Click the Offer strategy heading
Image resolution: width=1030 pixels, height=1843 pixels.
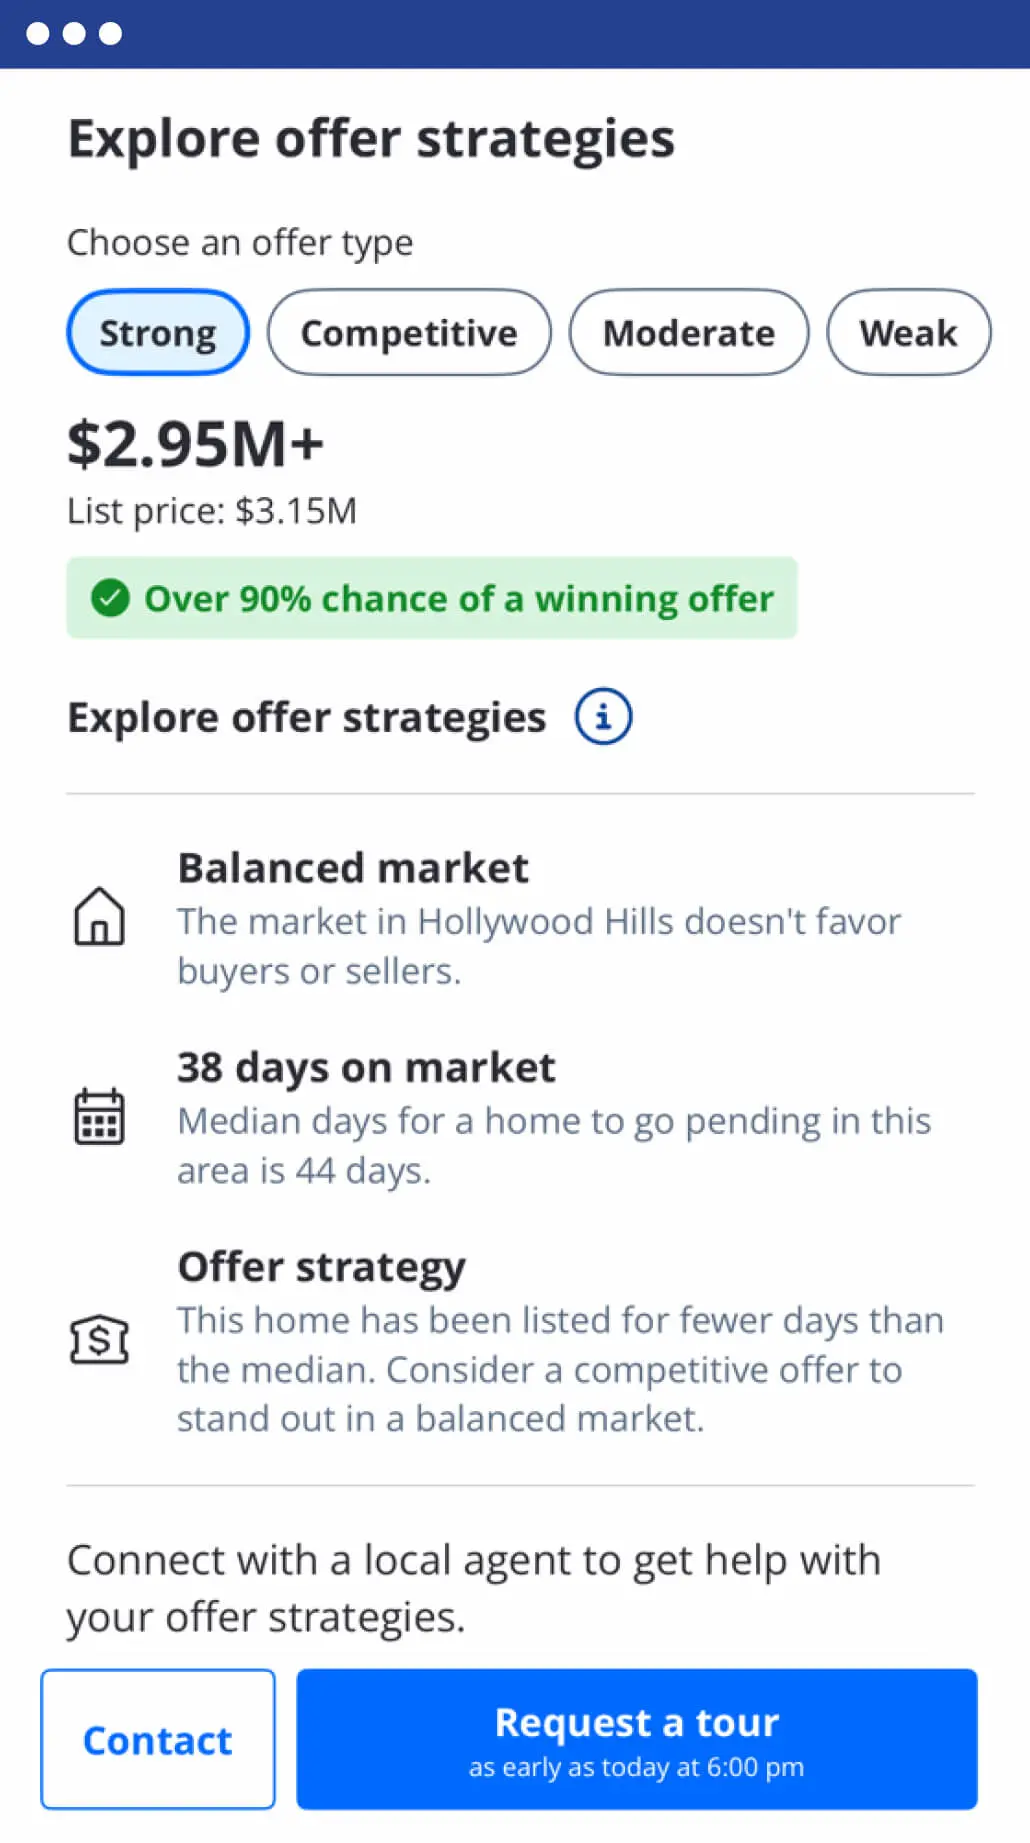point(321,1267)
